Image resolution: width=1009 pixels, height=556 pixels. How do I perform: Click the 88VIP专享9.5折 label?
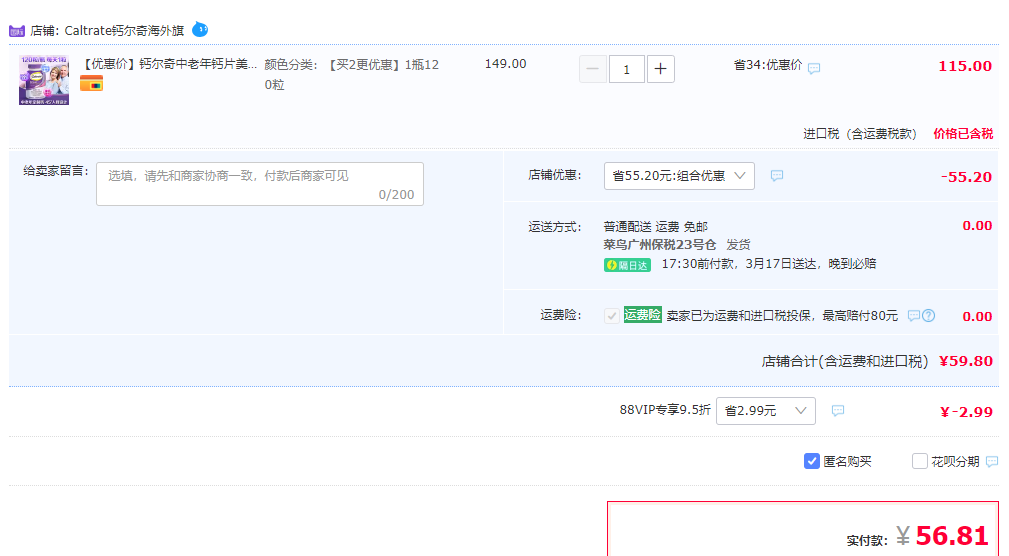coord(665,410)
